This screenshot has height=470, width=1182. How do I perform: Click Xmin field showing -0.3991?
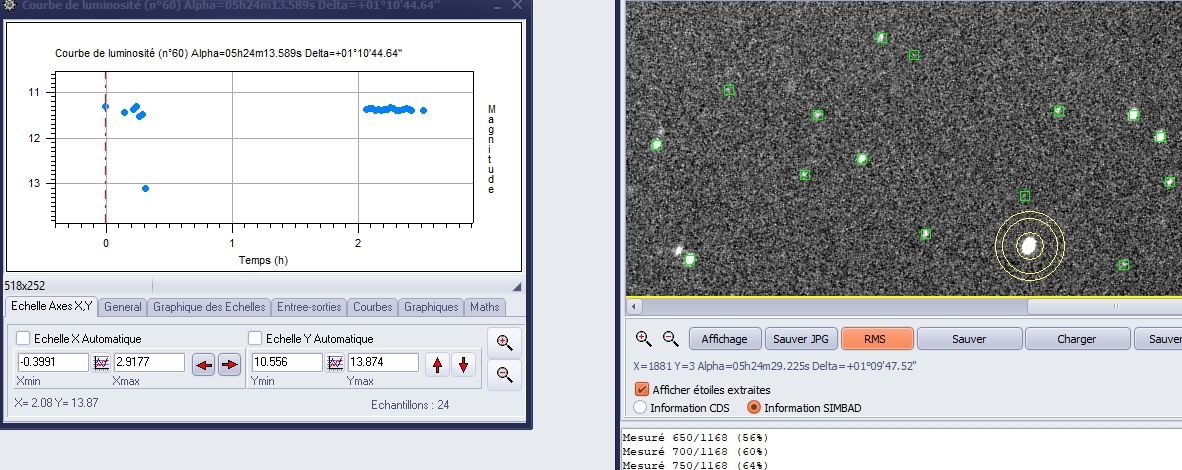[53, 362]
